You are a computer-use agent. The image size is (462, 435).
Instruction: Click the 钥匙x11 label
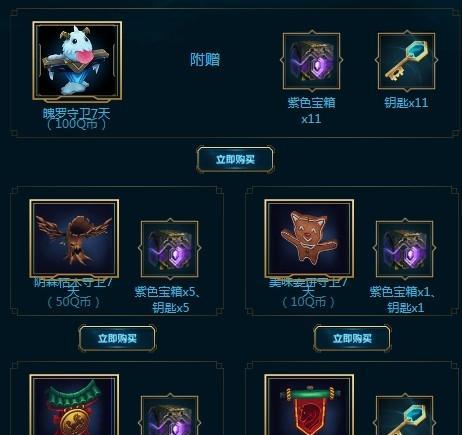tap(406, 103)
